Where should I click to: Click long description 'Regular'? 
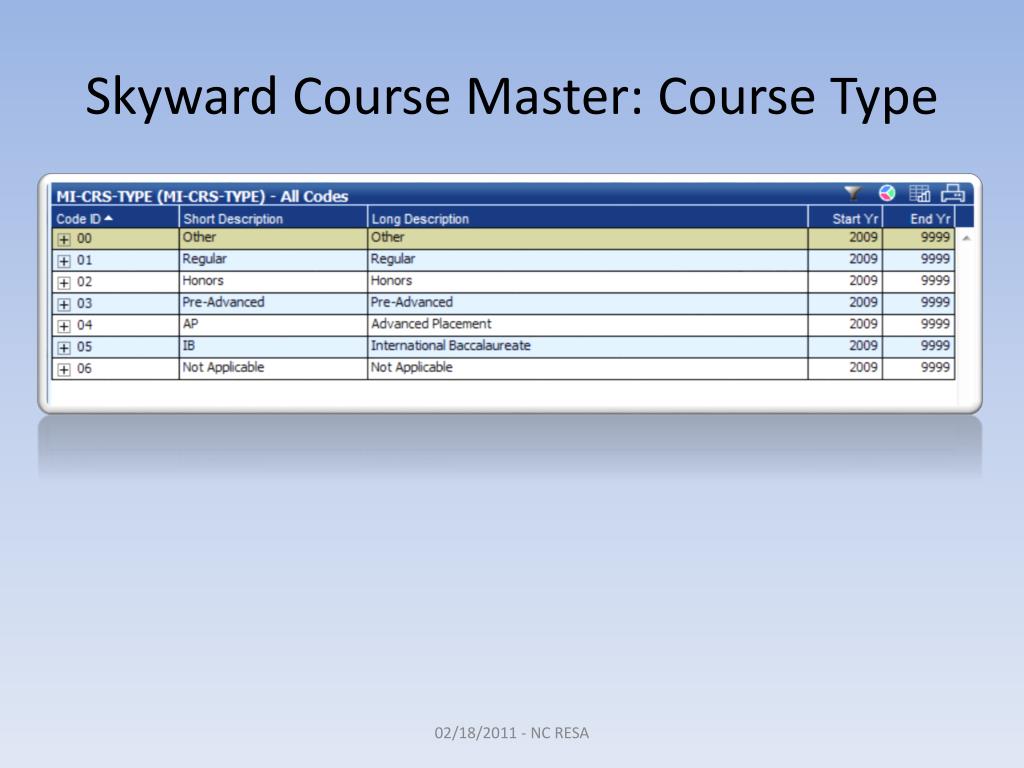tap(392, 259)
